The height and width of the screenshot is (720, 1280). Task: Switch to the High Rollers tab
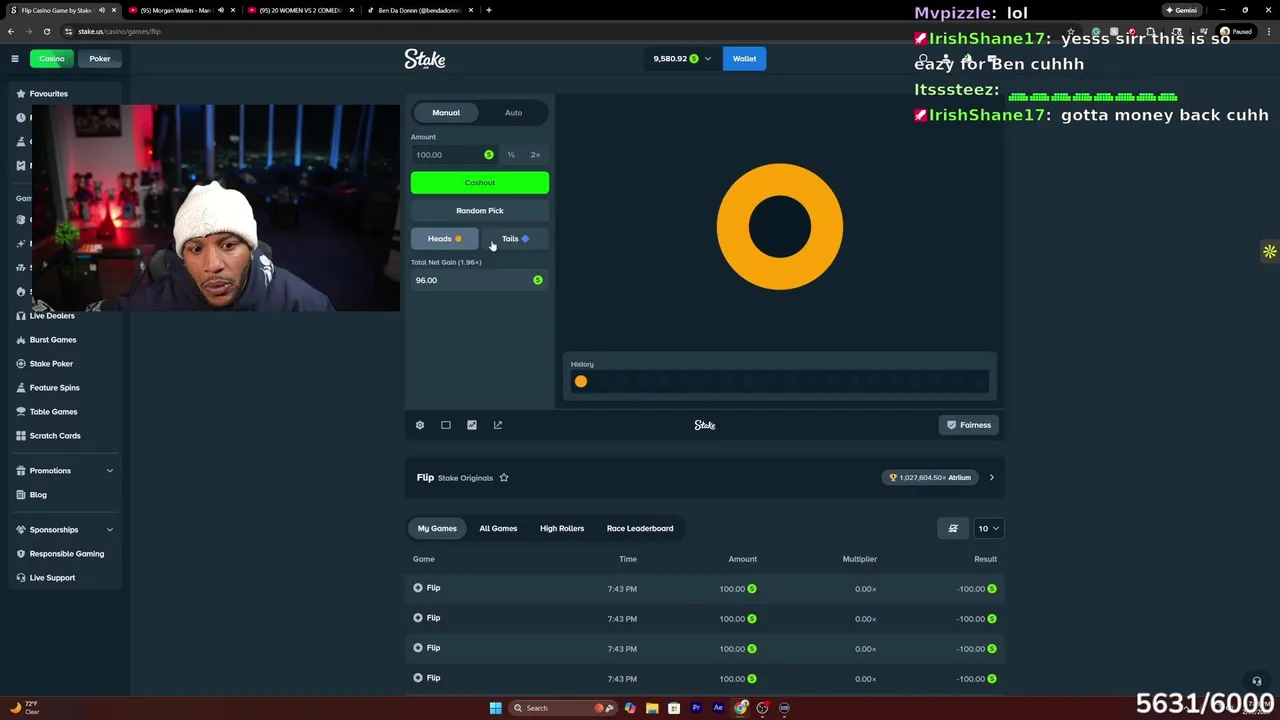562,528
